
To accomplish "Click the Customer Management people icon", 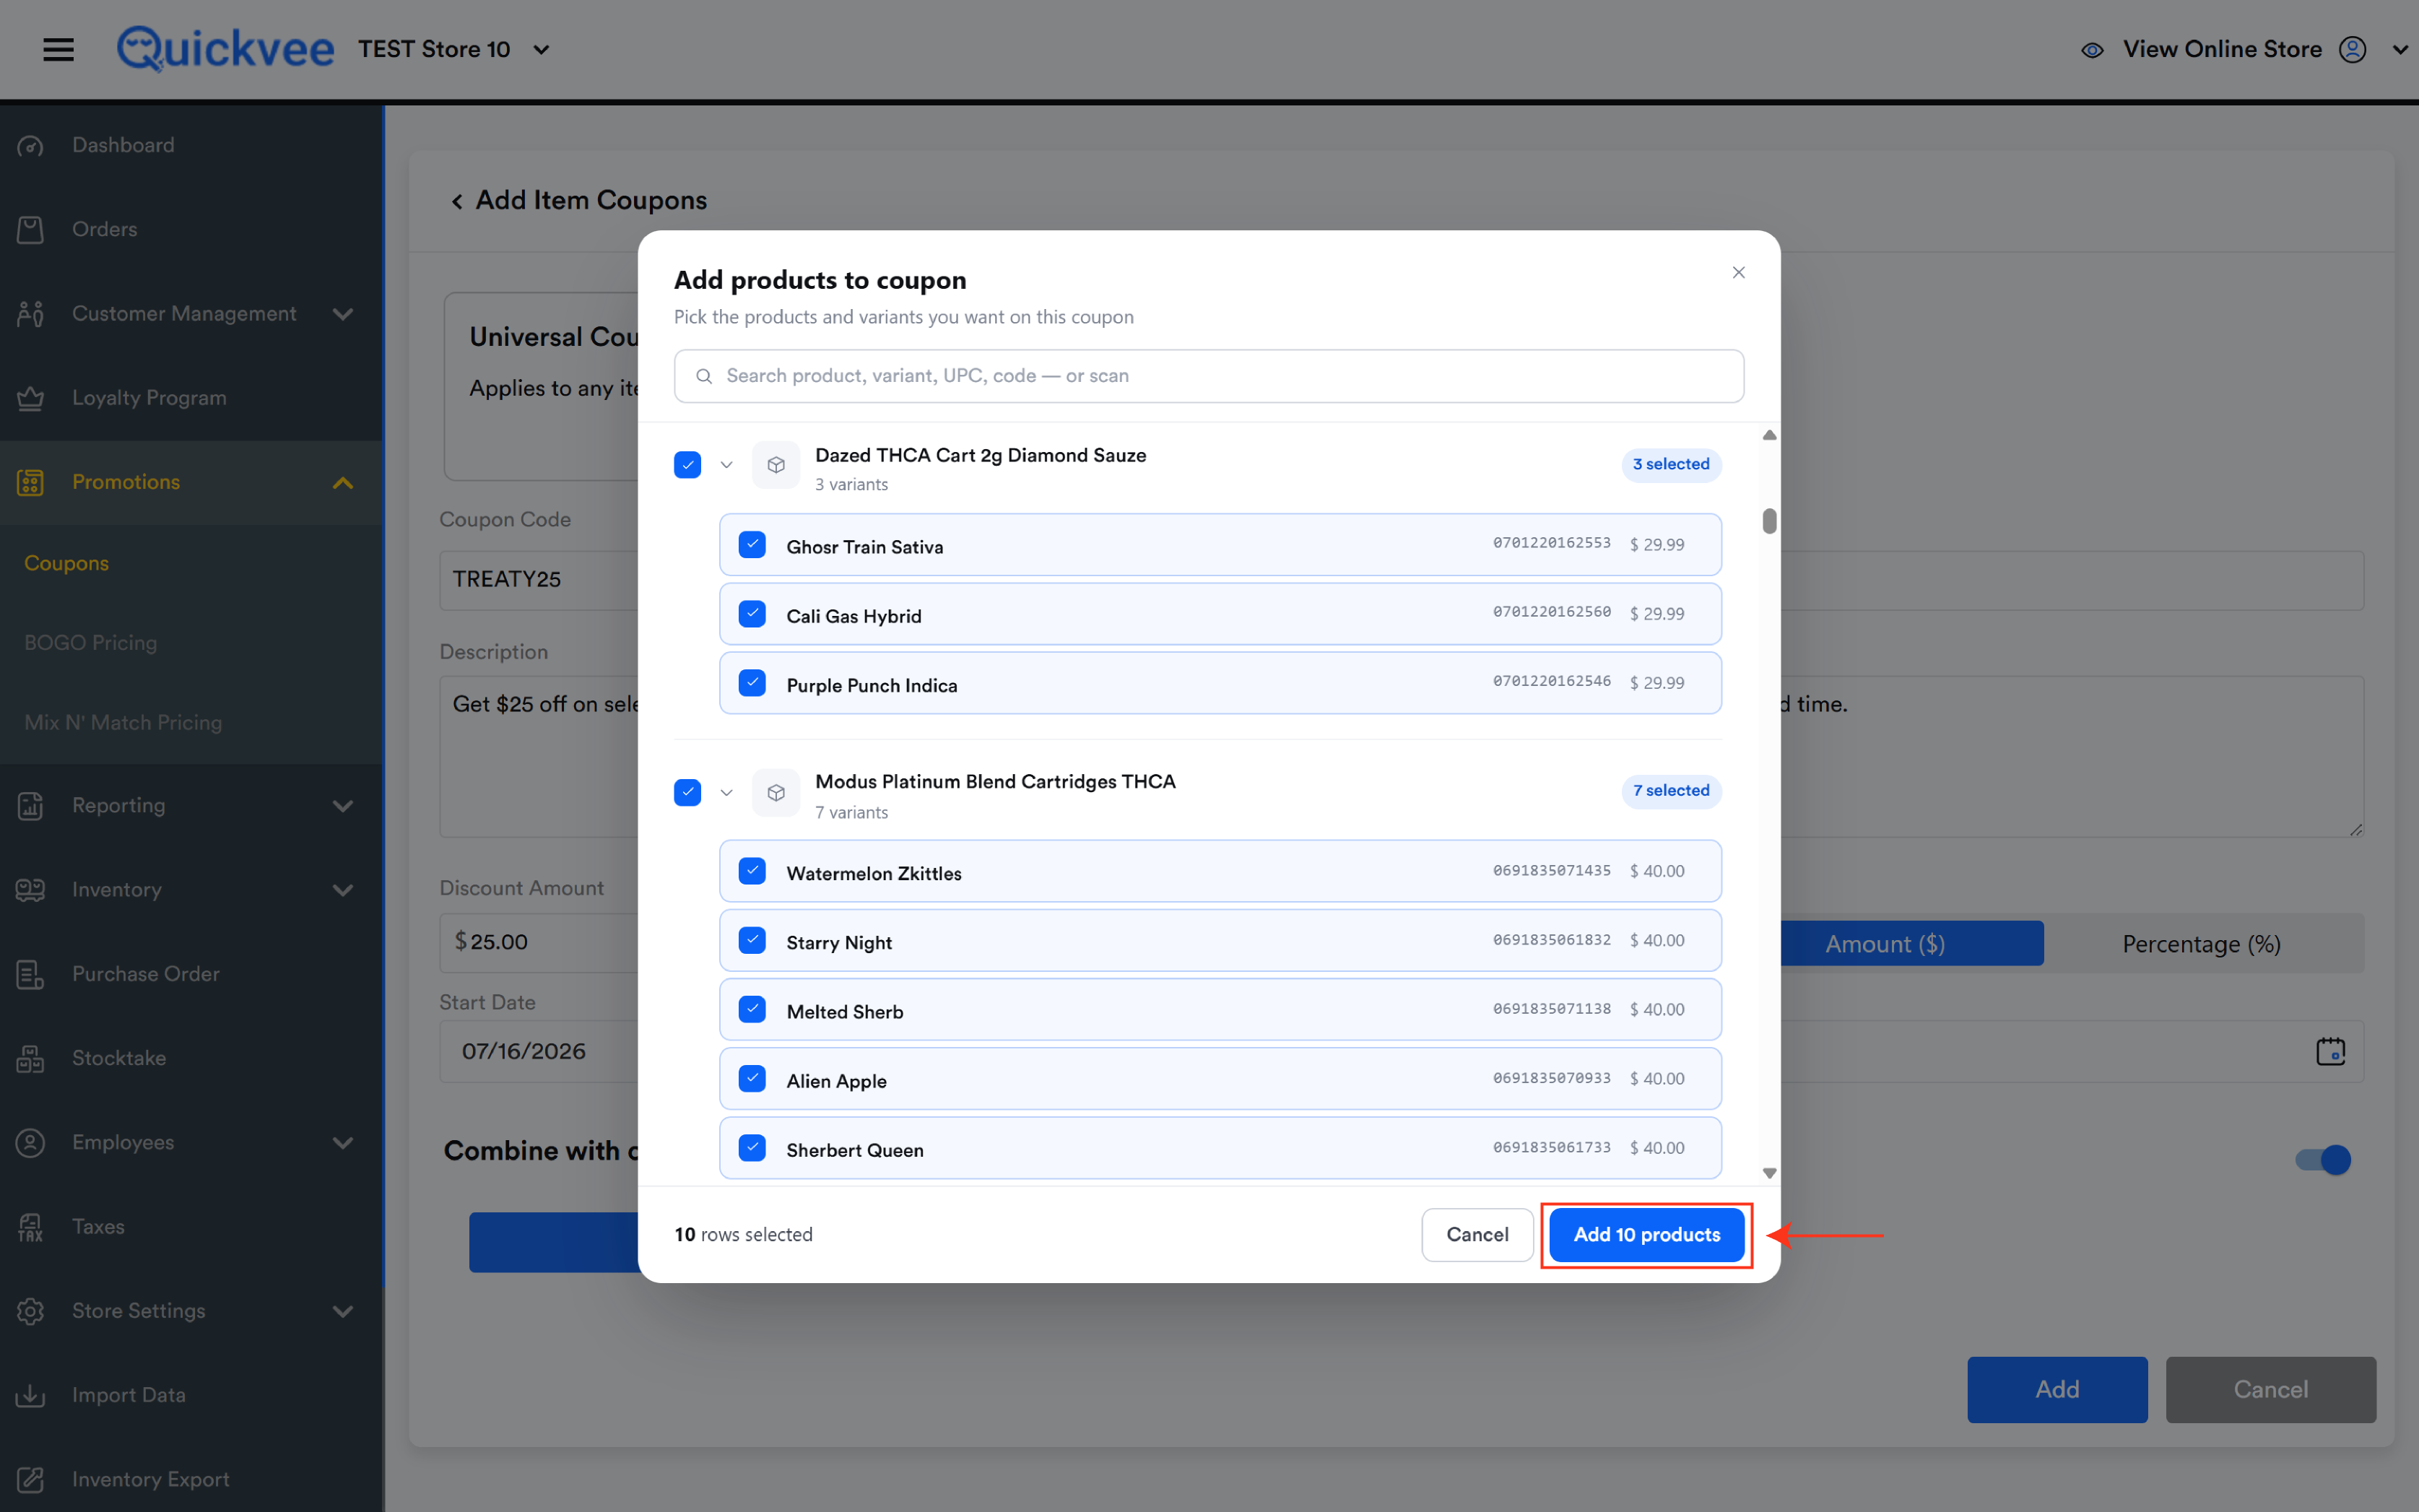I will [31, 314].
